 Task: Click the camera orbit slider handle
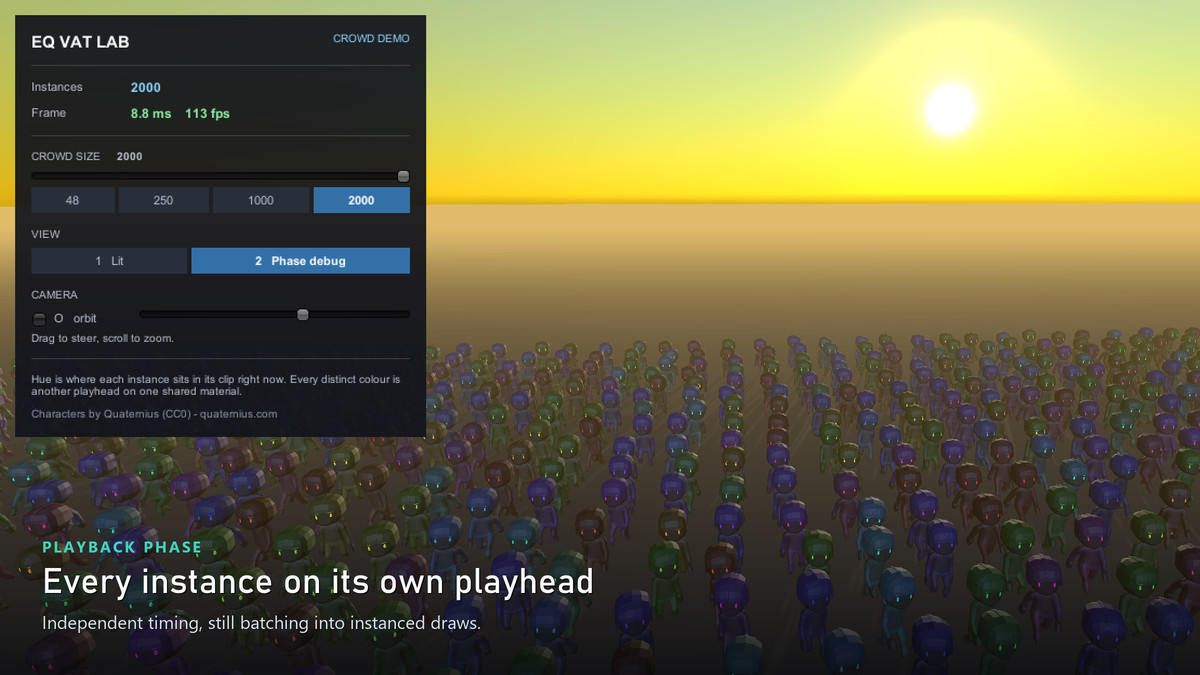303,314
